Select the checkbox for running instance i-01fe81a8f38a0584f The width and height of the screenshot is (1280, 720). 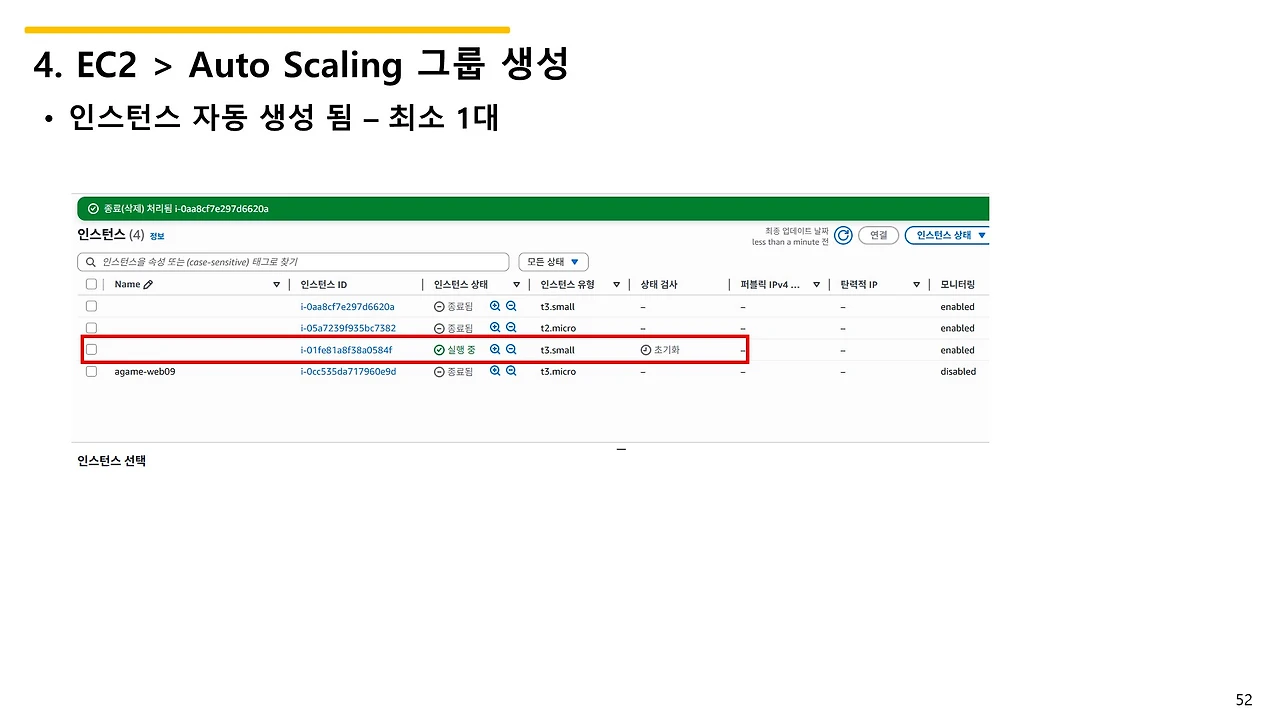point(91,349)
